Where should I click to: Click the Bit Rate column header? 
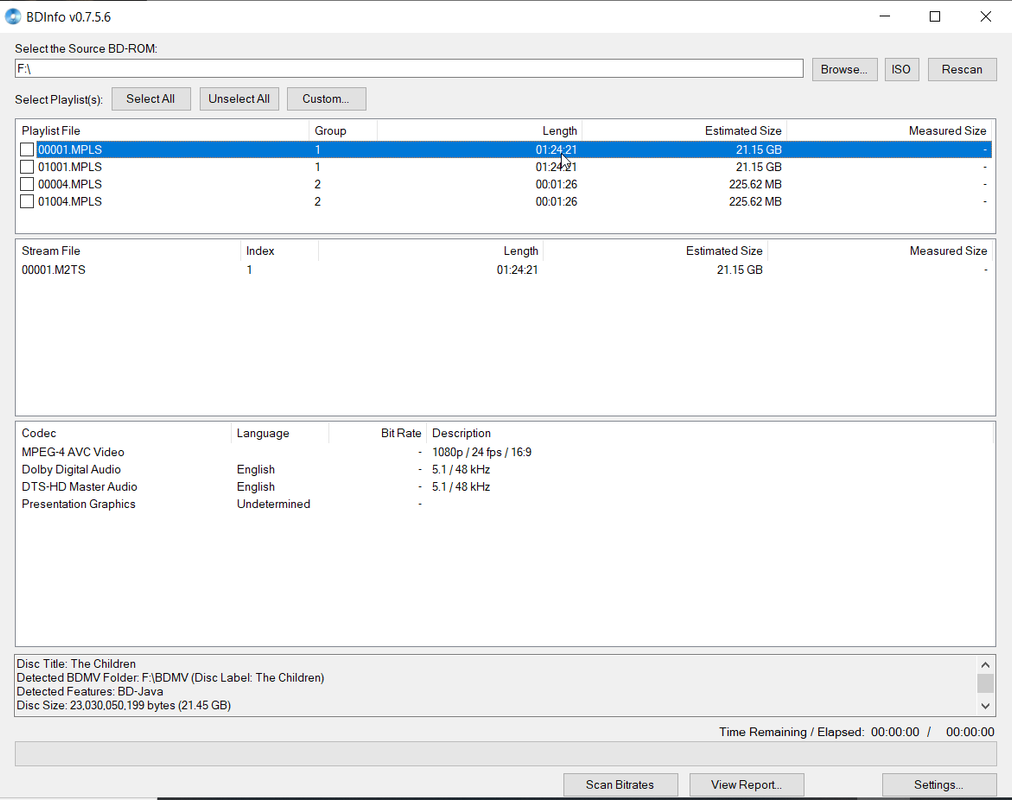click(378, 433)
